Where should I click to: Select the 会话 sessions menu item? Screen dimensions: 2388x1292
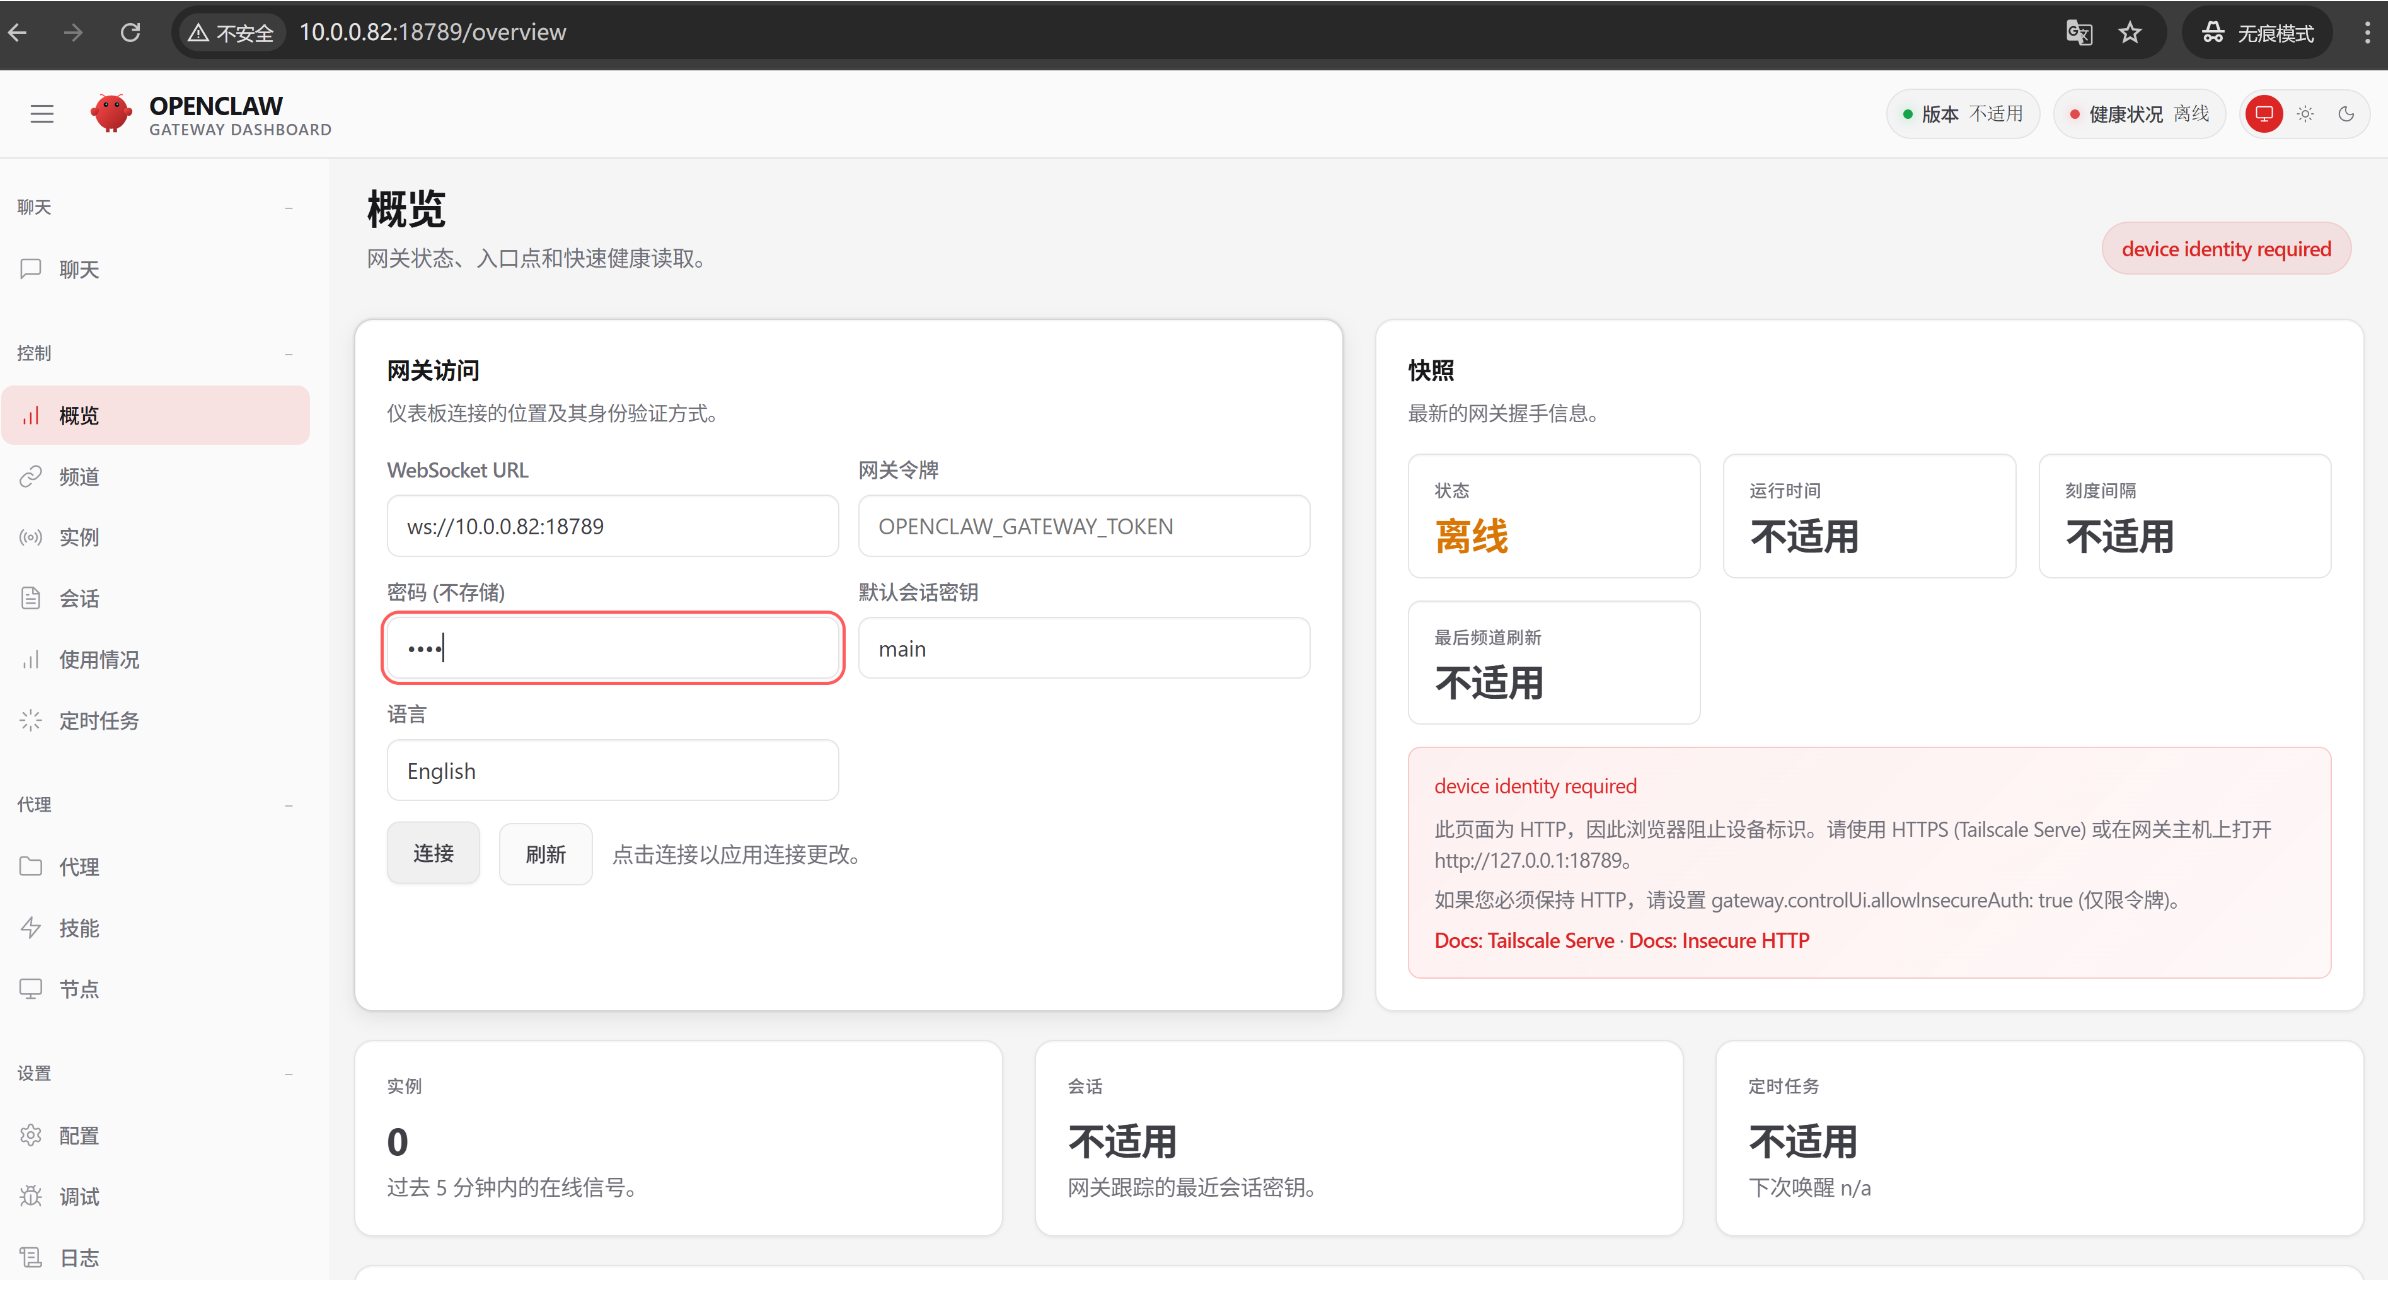78,599
